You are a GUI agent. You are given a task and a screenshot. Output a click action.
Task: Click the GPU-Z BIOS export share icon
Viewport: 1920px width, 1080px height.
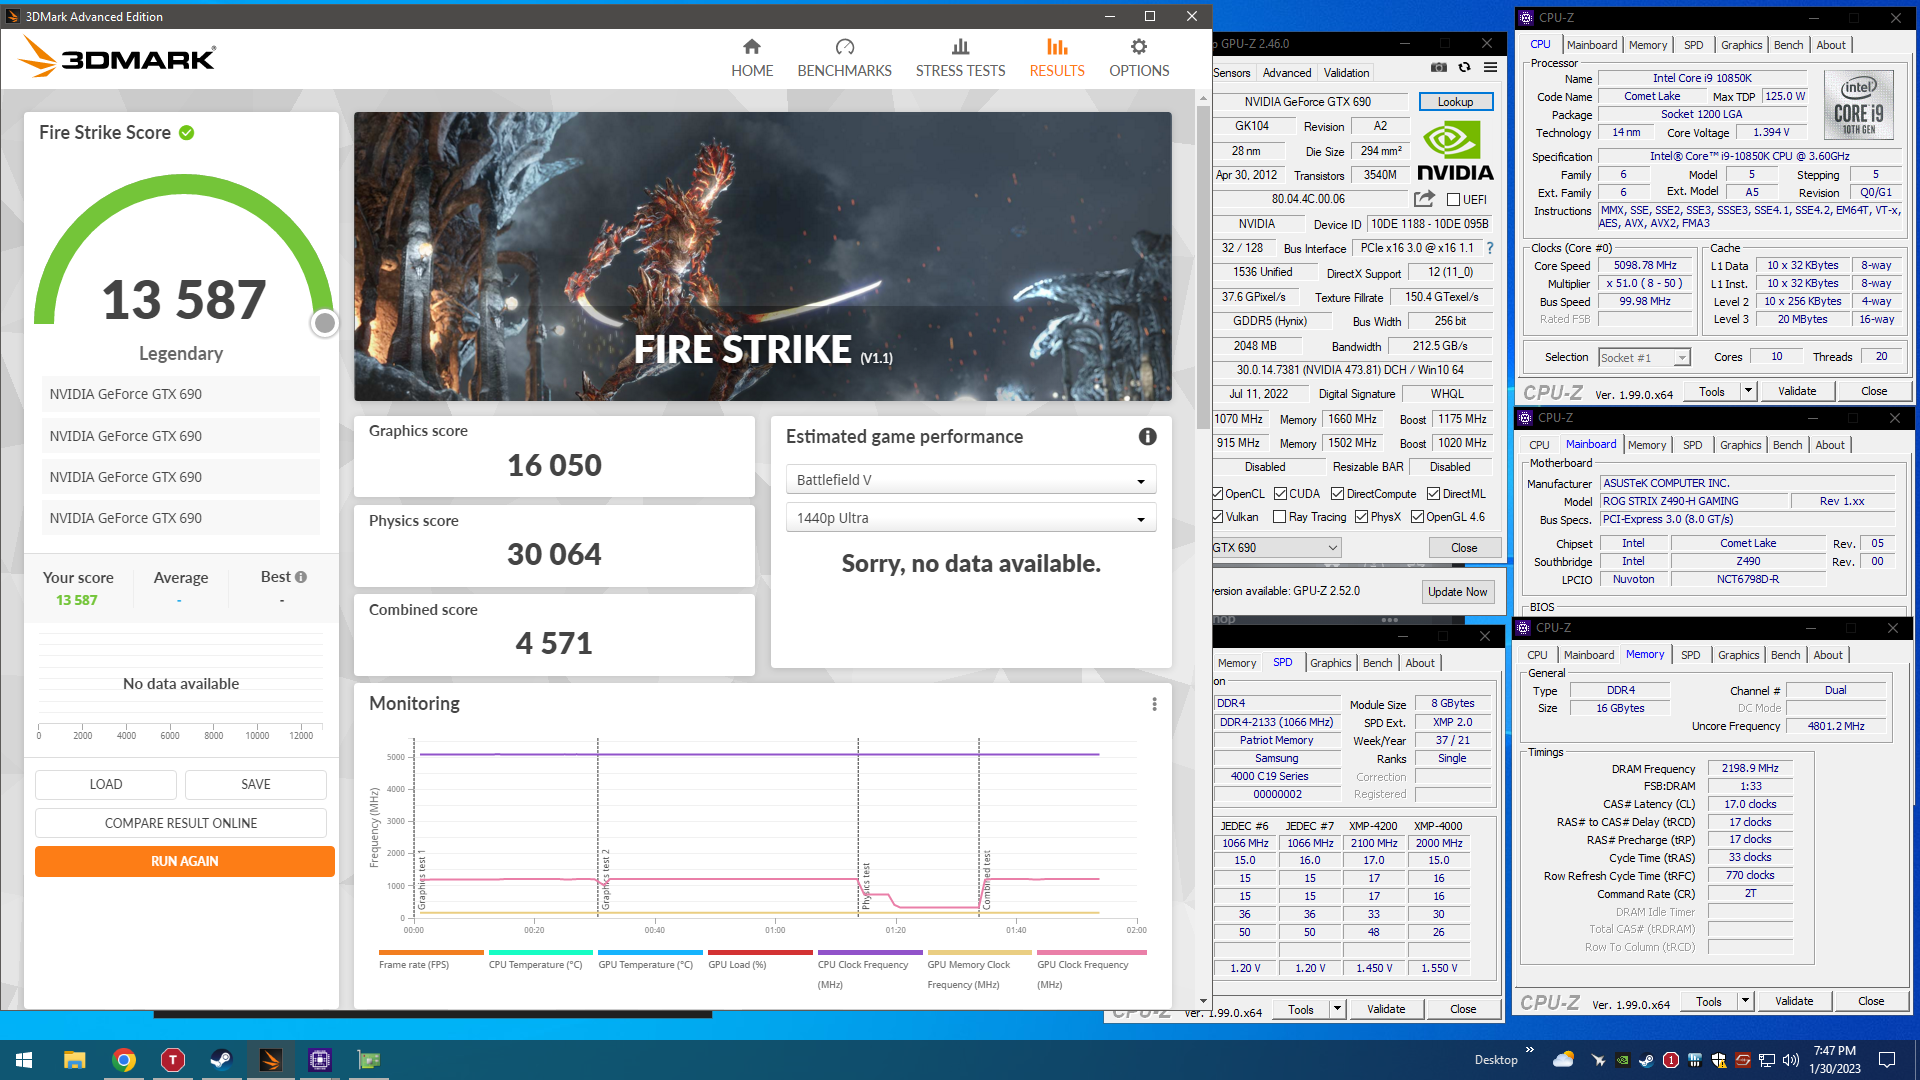1424,199
